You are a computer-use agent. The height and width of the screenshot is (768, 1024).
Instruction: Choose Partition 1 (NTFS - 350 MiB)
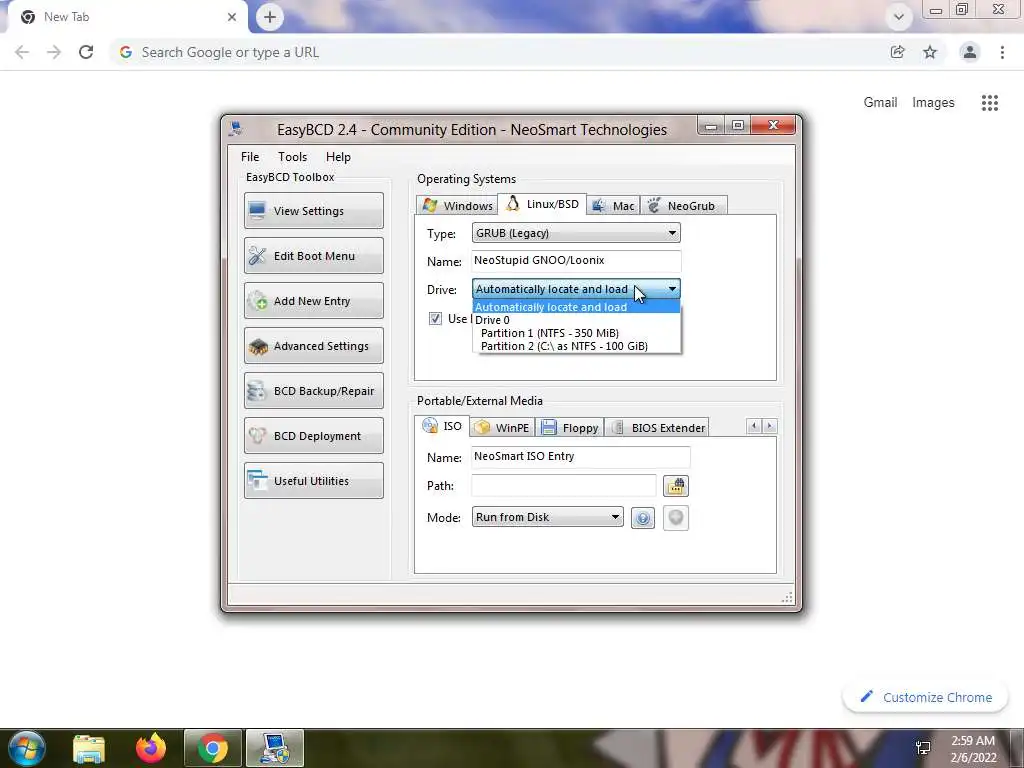pyautogui.click(x=576, y=333)
